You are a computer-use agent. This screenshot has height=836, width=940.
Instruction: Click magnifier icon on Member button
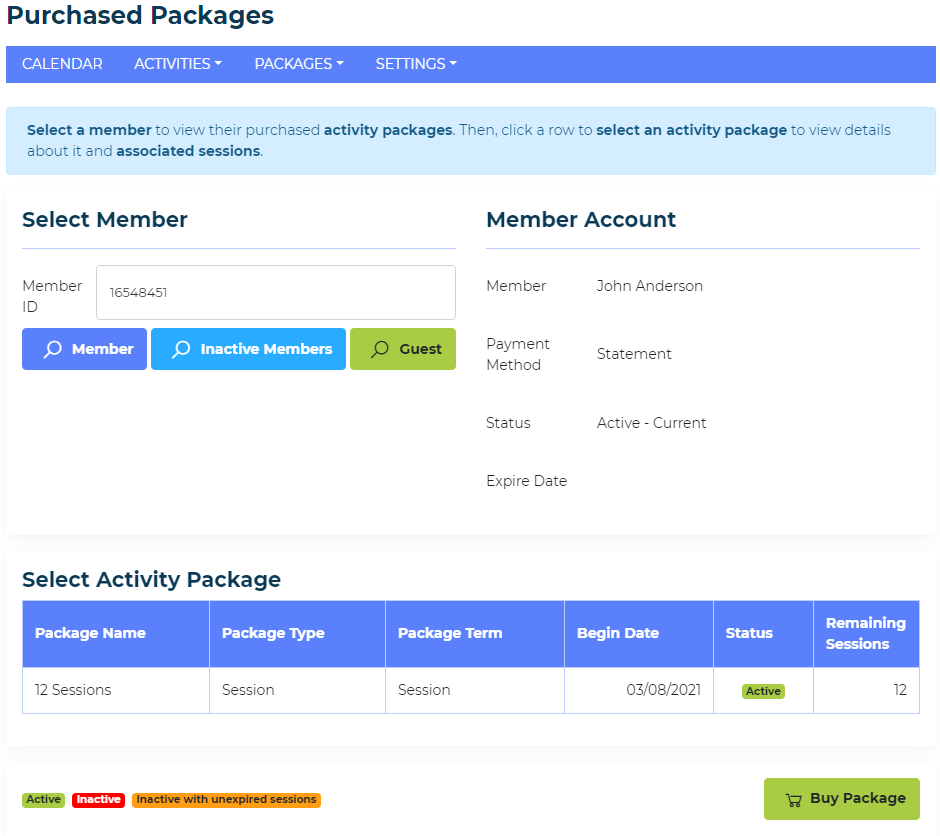tap(53, 349)
